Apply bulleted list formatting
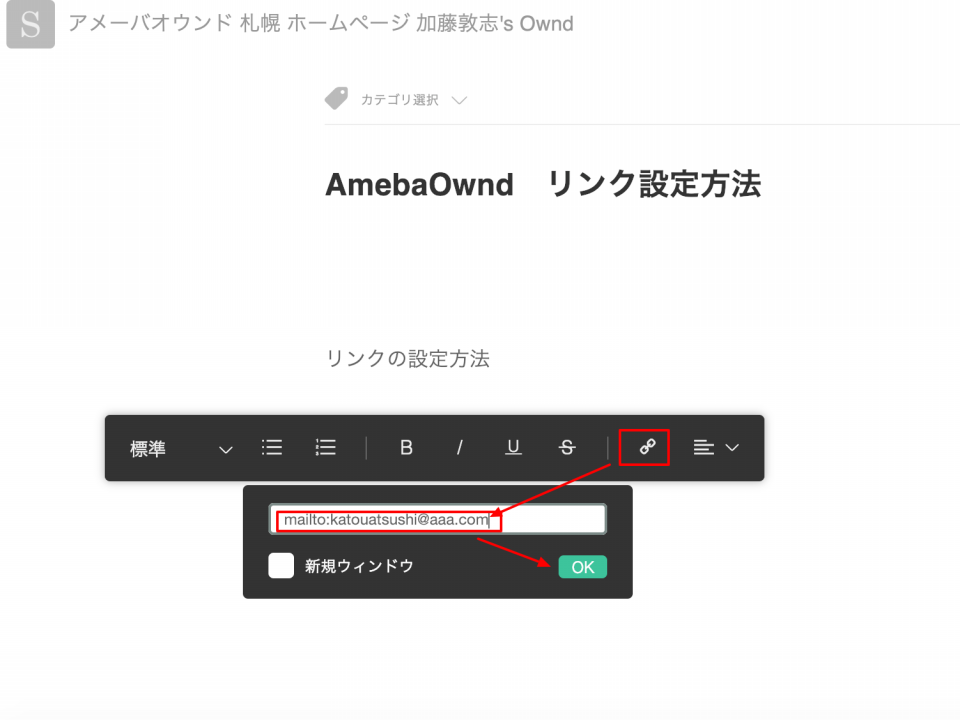Image resolution: width=960 pixels, height=720 pixels. coord(272,448)
